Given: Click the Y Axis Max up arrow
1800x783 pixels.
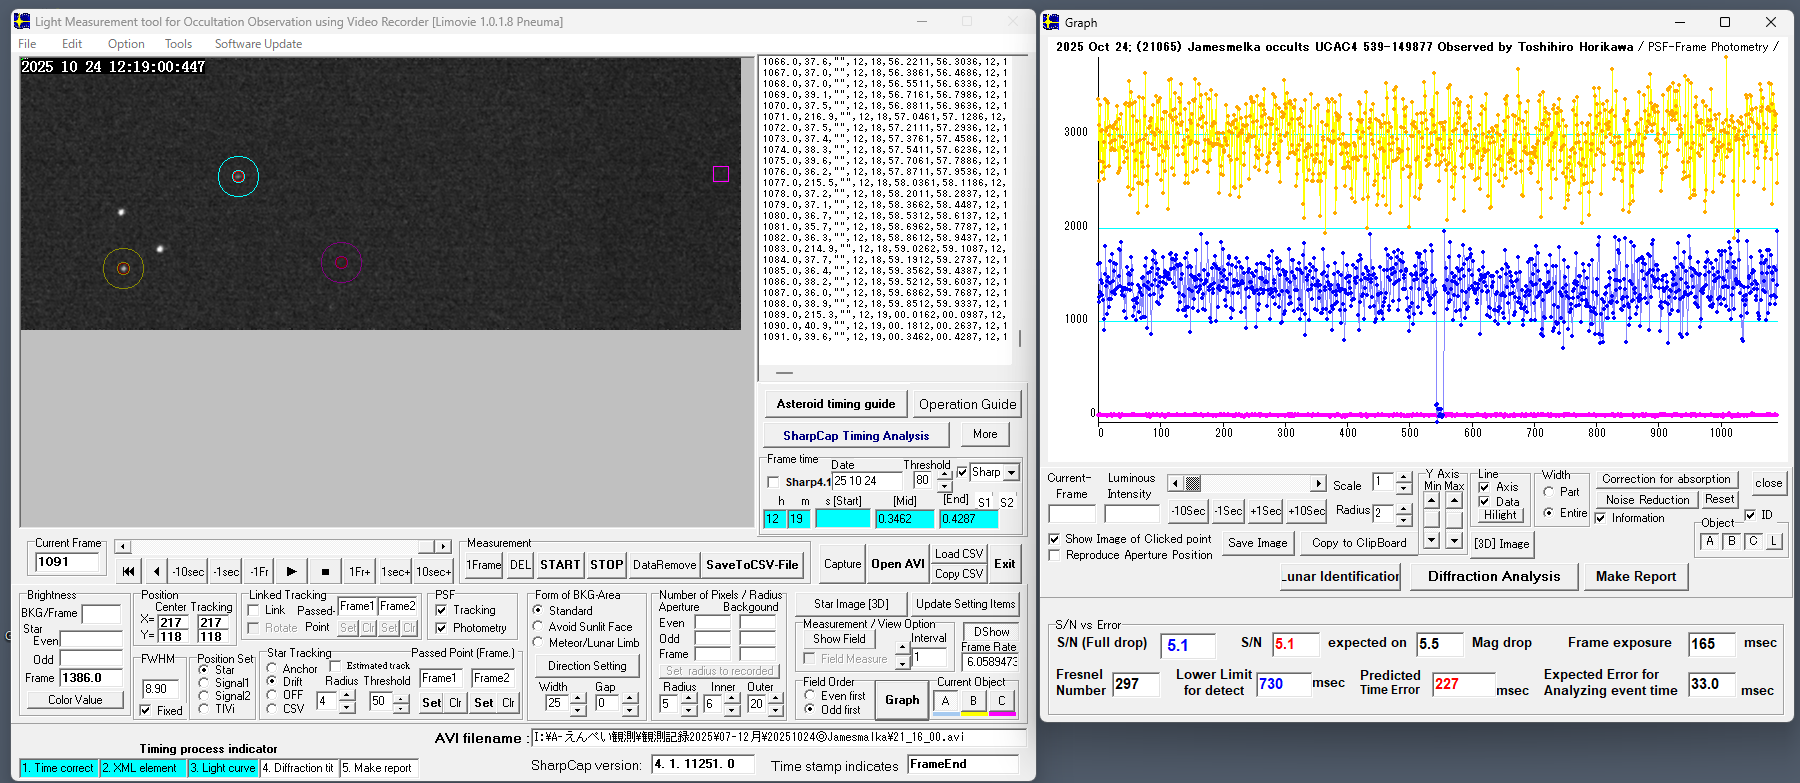Looking at the screenshot, I should (1454, 500).
